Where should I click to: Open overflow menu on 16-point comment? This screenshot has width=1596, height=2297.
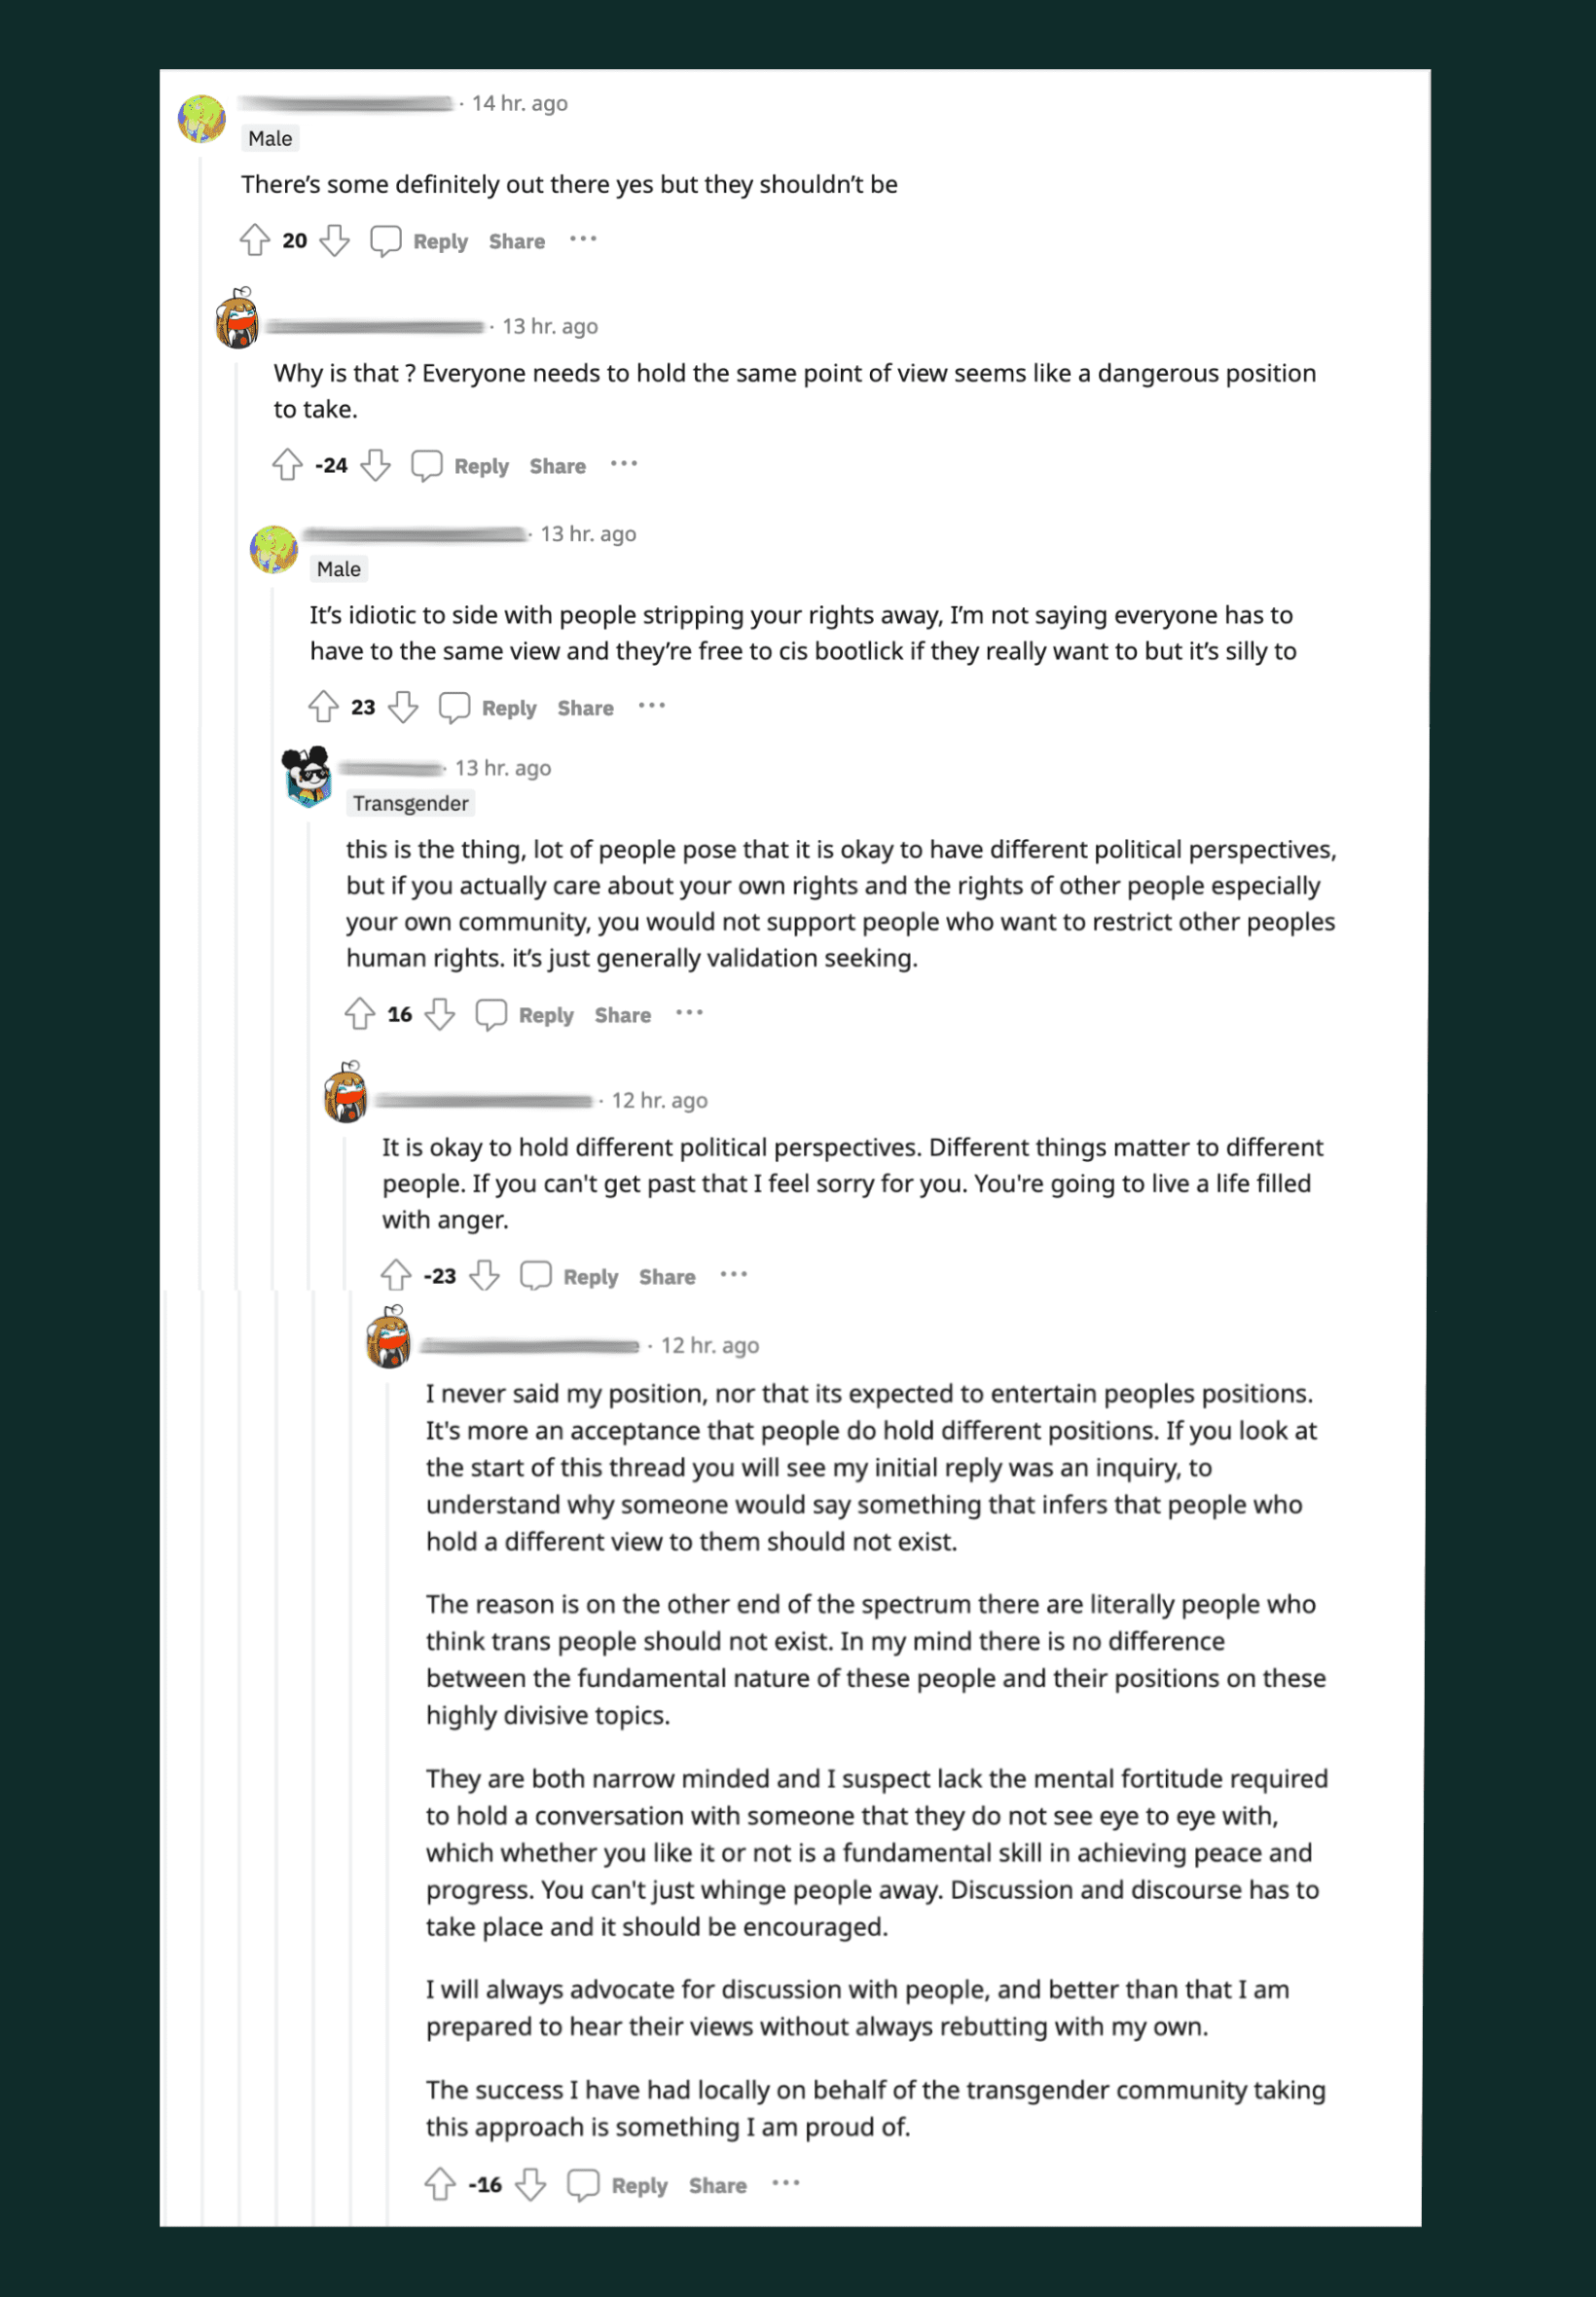pos(689,1013)
